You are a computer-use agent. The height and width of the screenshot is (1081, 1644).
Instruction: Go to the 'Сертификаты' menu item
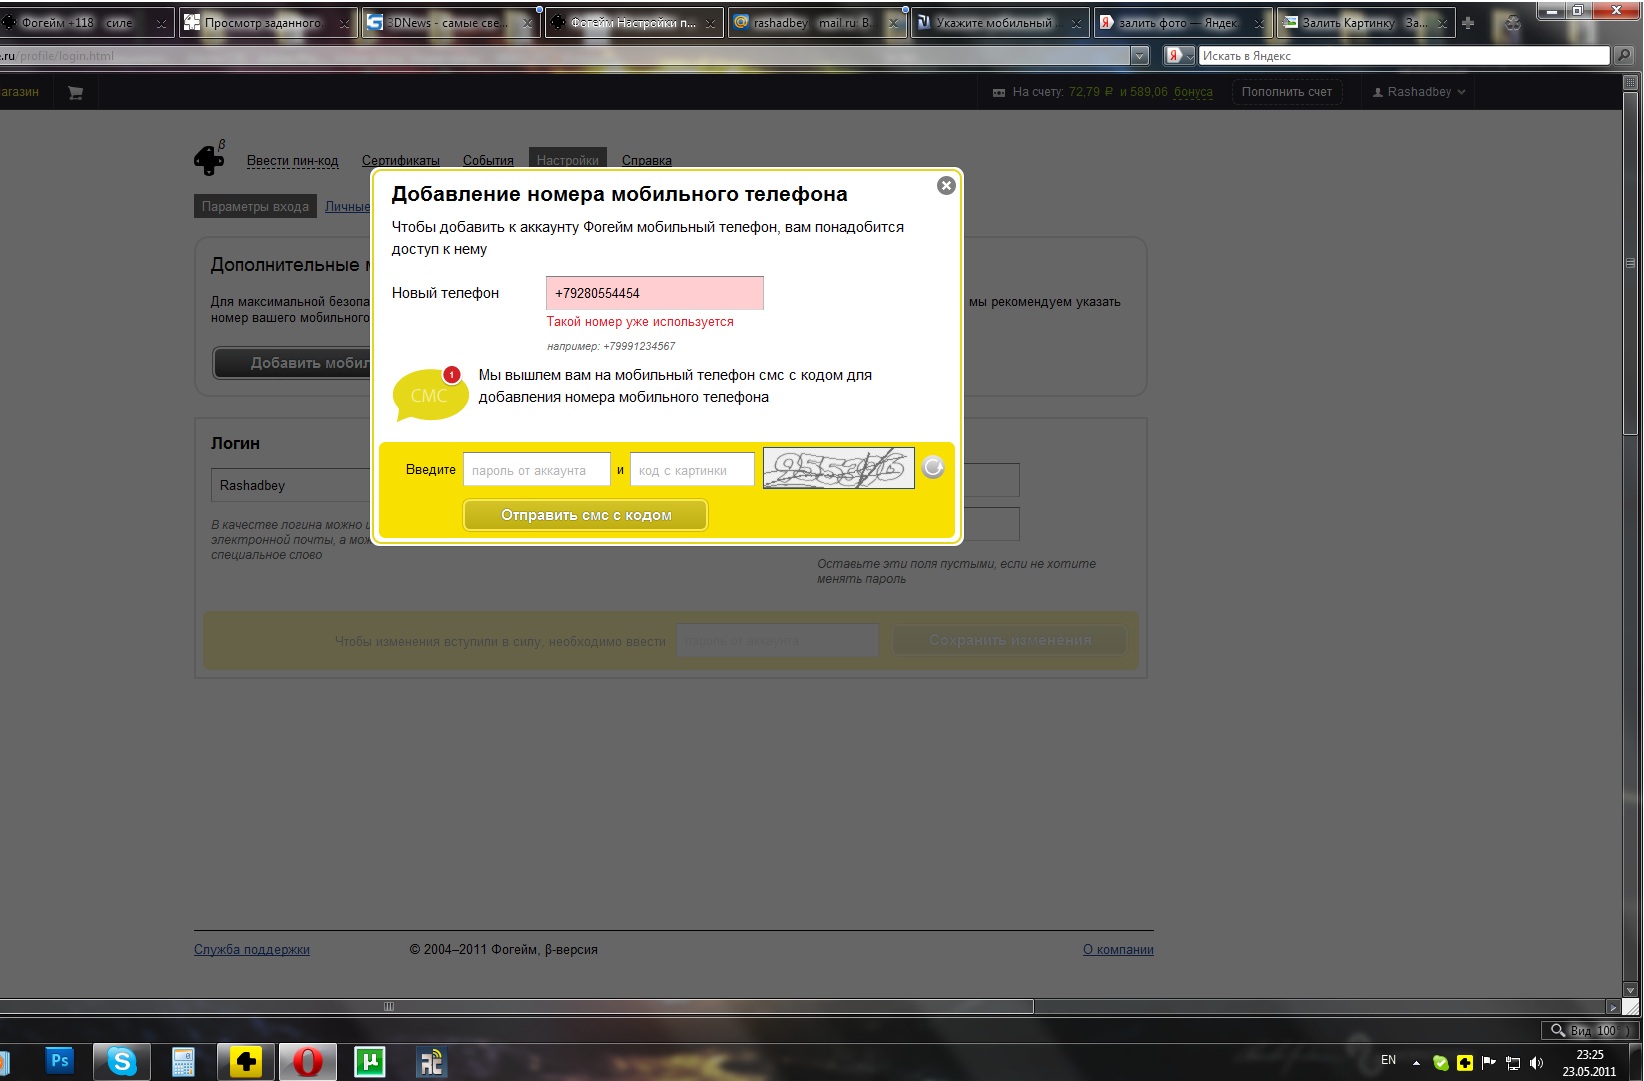pos(401,161)
